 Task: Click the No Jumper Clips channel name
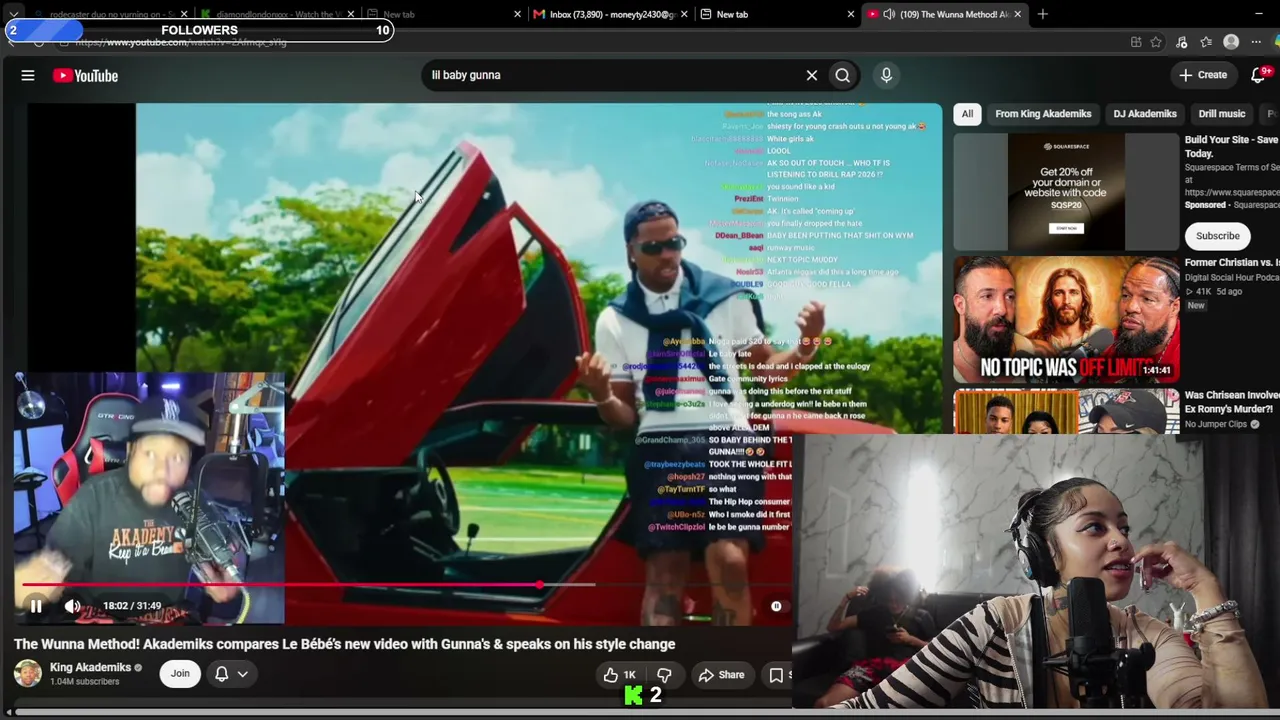[x=1216, y=424]
